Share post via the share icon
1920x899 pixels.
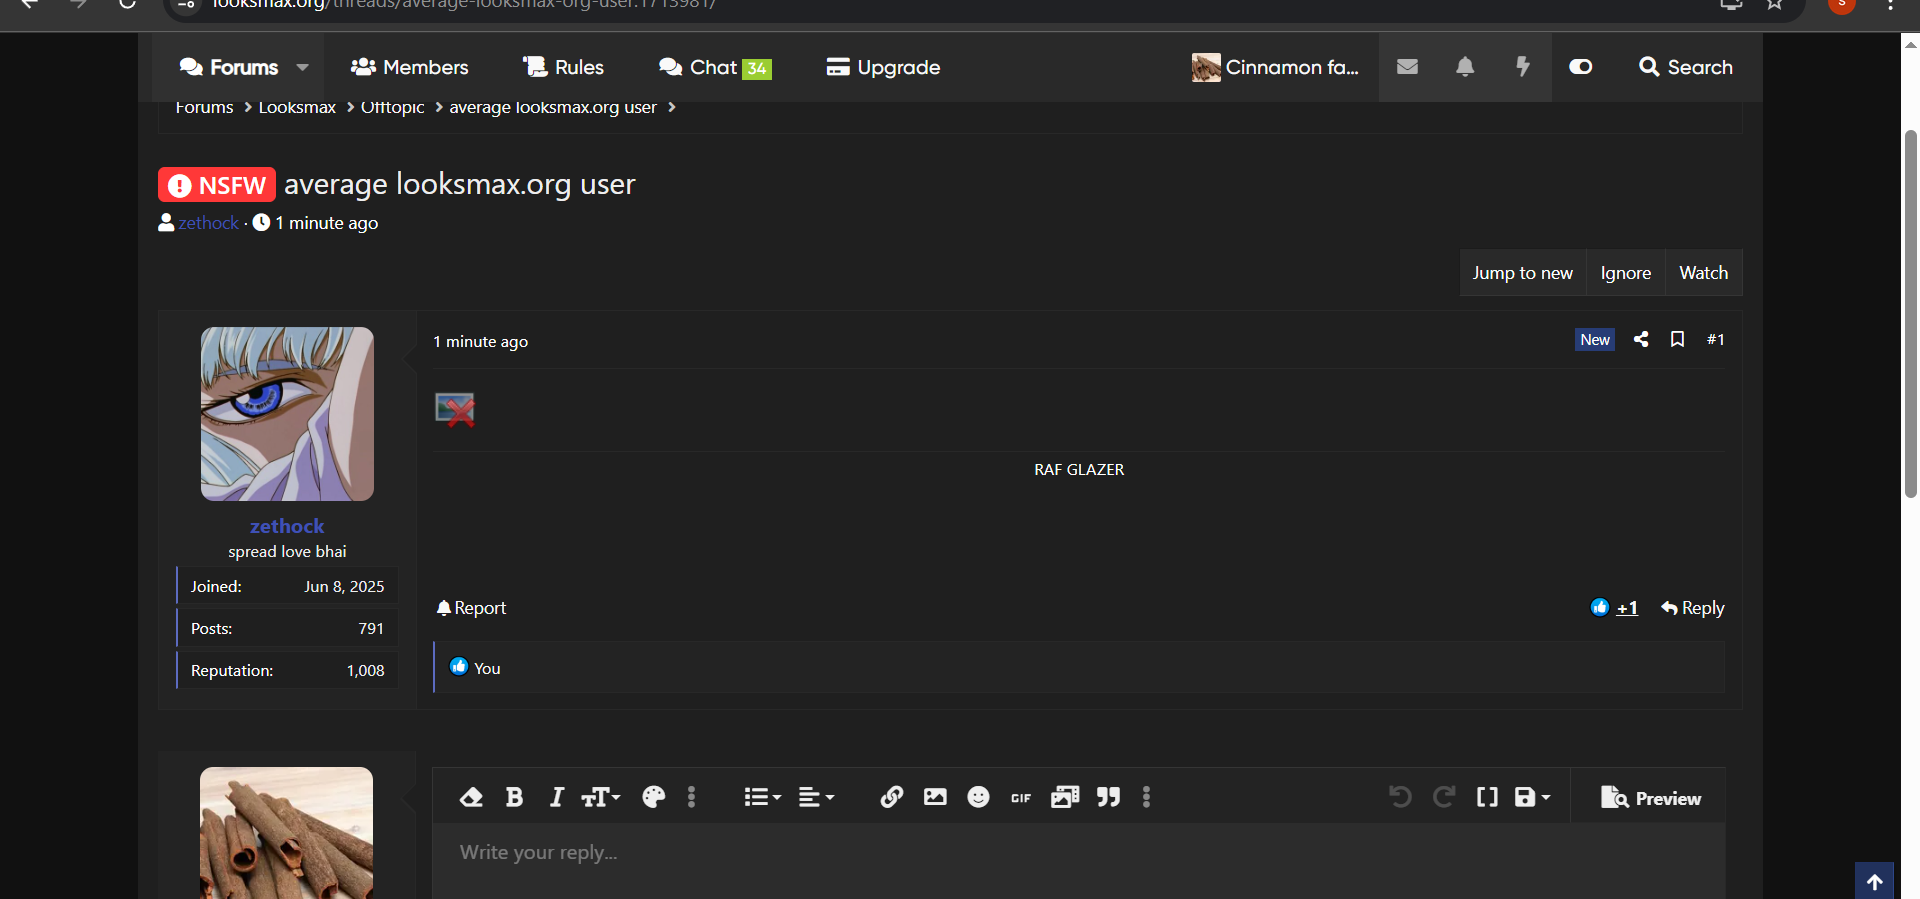[1641, 339]
